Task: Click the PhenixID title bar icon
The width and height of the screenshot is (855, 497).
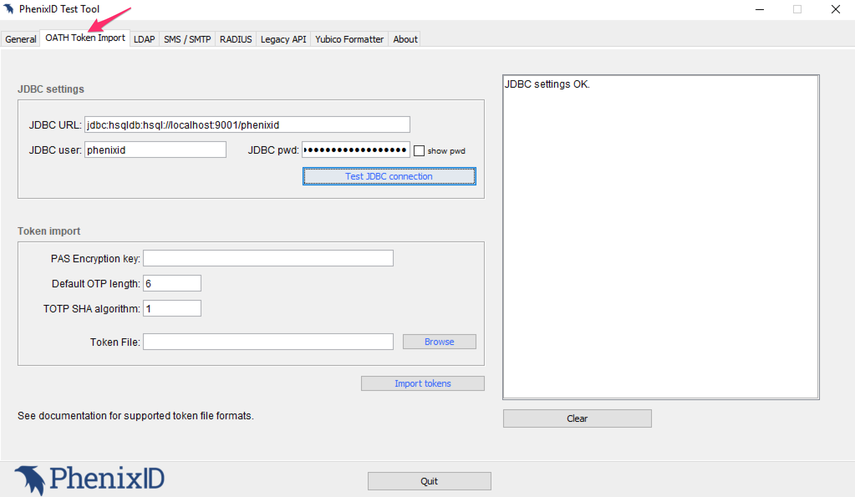Action: [9, 9]
